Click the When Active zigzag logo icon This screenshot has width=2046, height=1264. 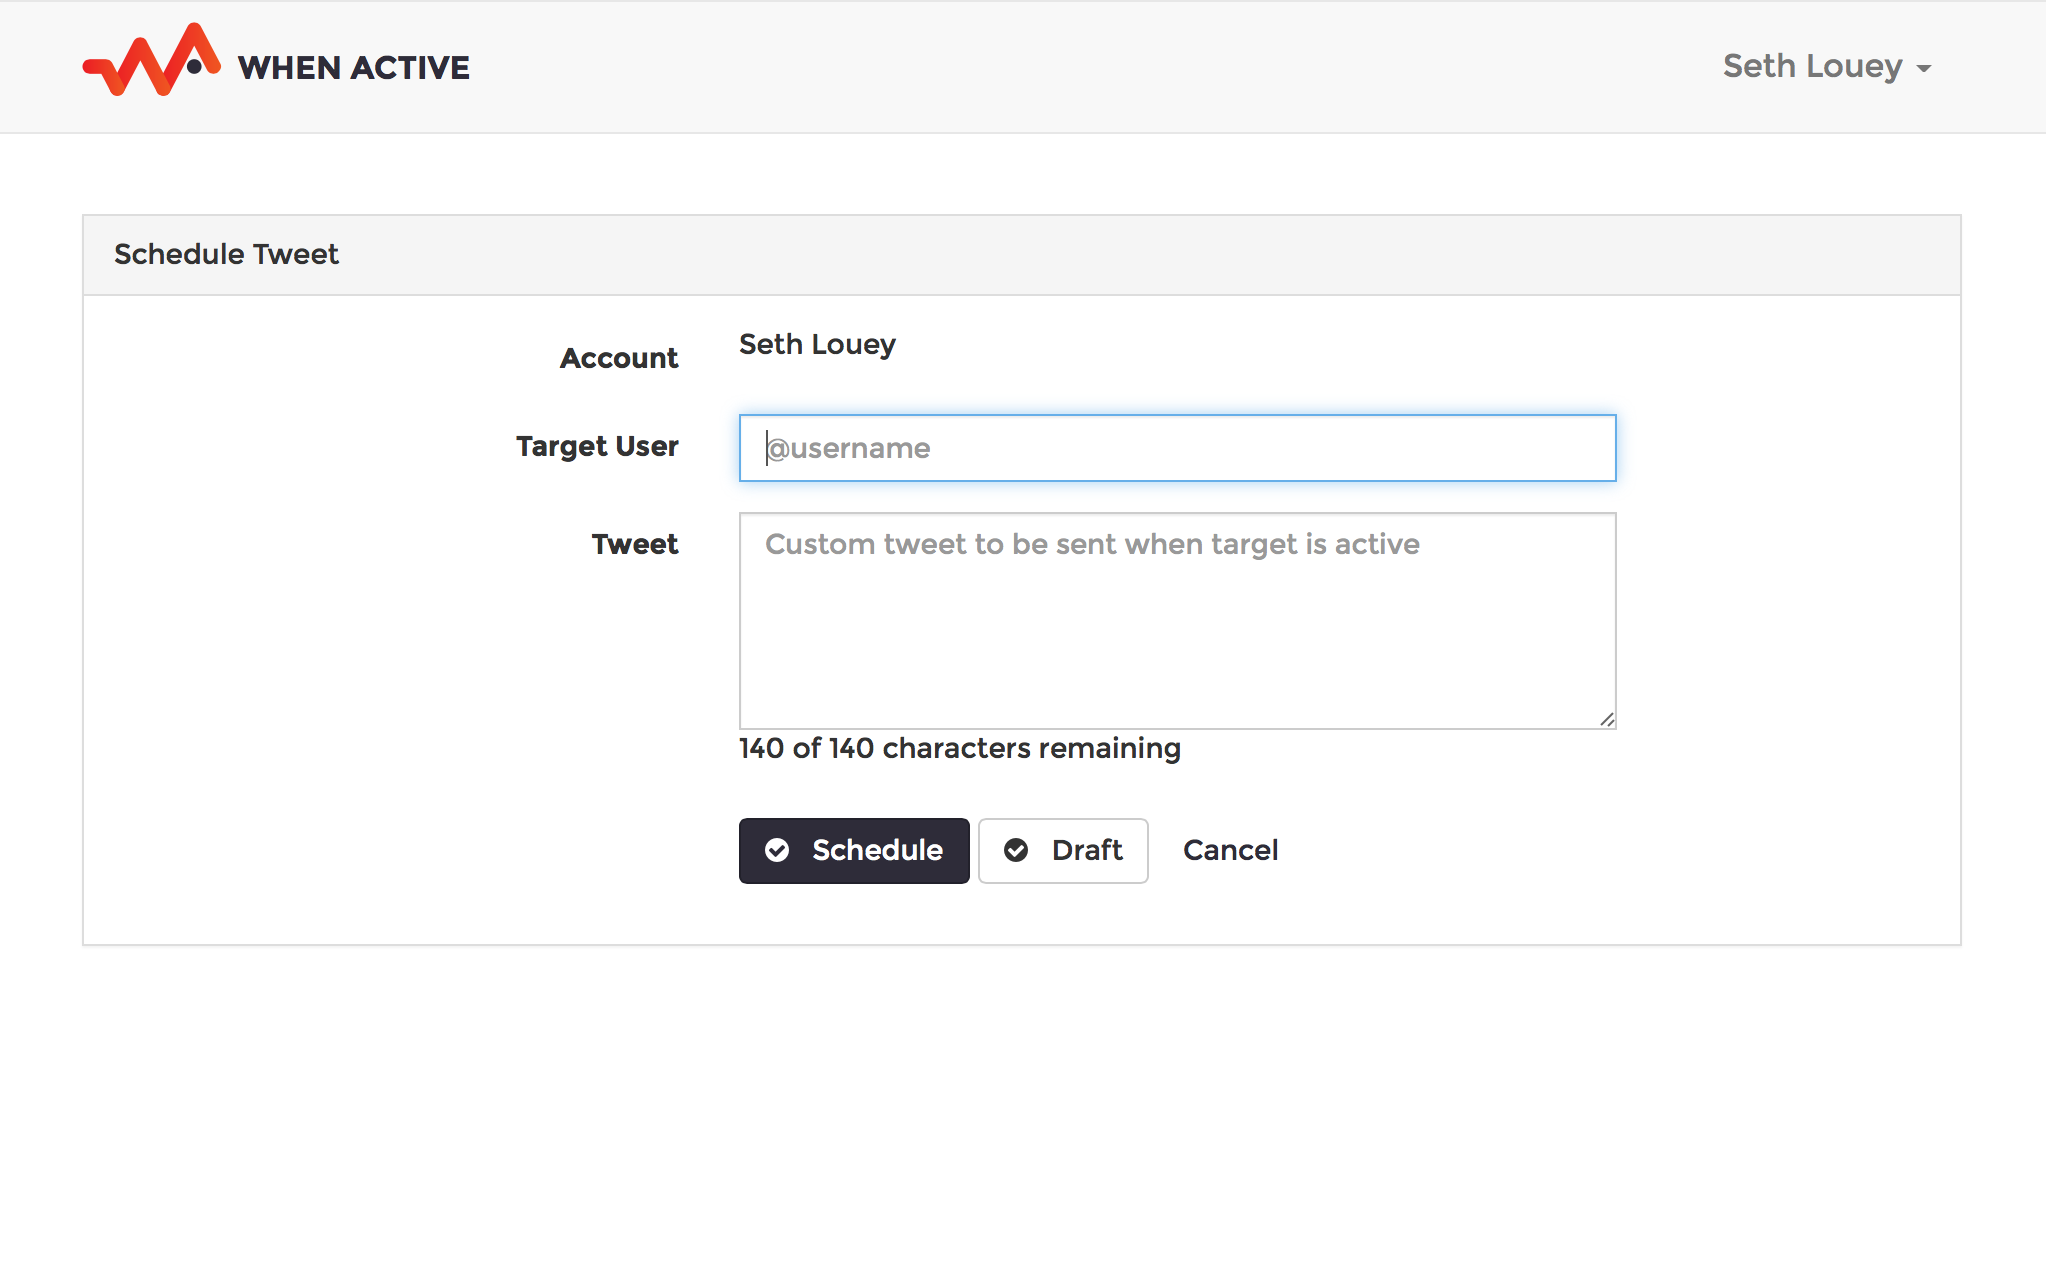[x=151, y=62]
